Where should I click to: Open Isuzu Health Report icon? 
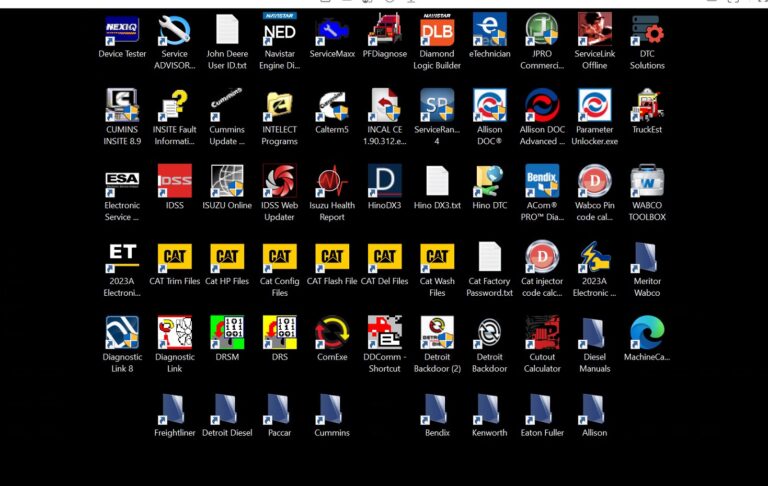332,181
